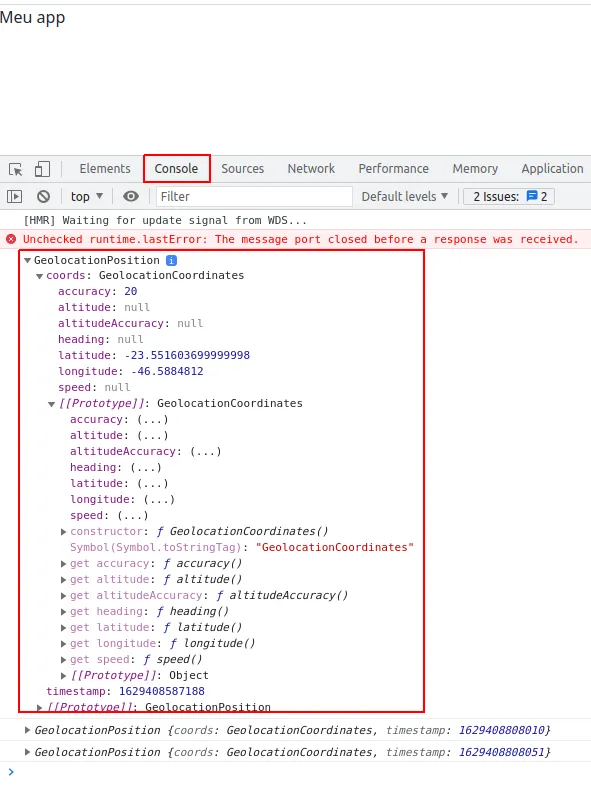The height and width of the screenshot is (789, 591).
Task: Click the eye live expression icon
Action: 131,196
